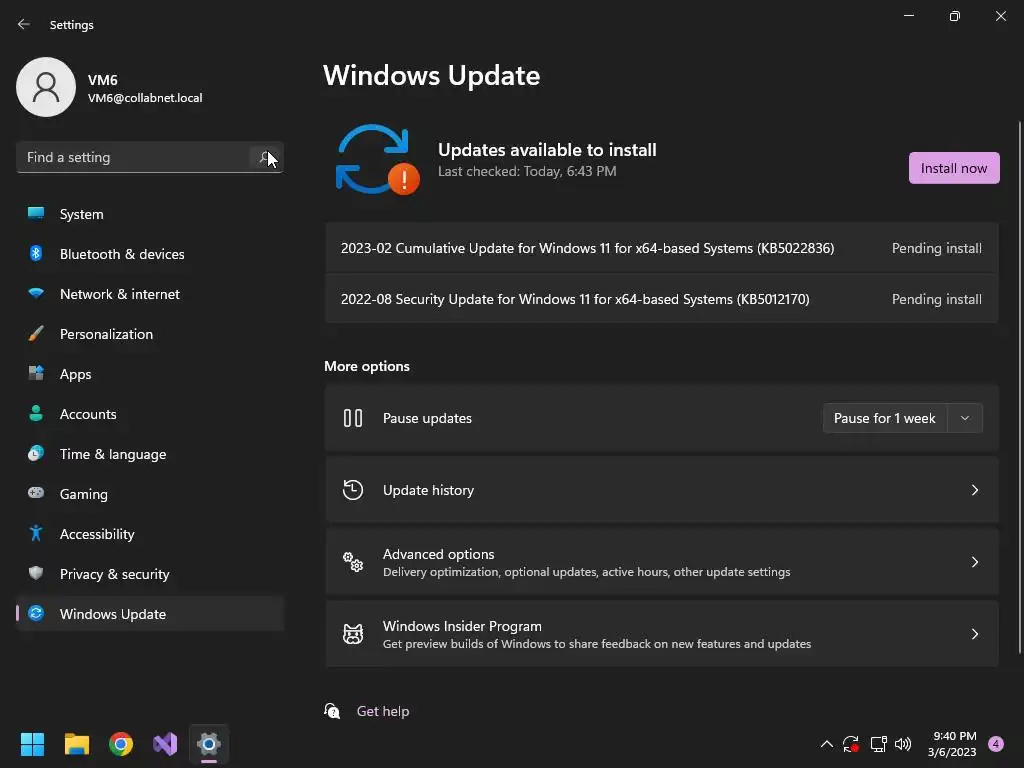1024x768 pixels.
Task: Click the volume speaker tray icon
Action: click(x=903, y=744)
